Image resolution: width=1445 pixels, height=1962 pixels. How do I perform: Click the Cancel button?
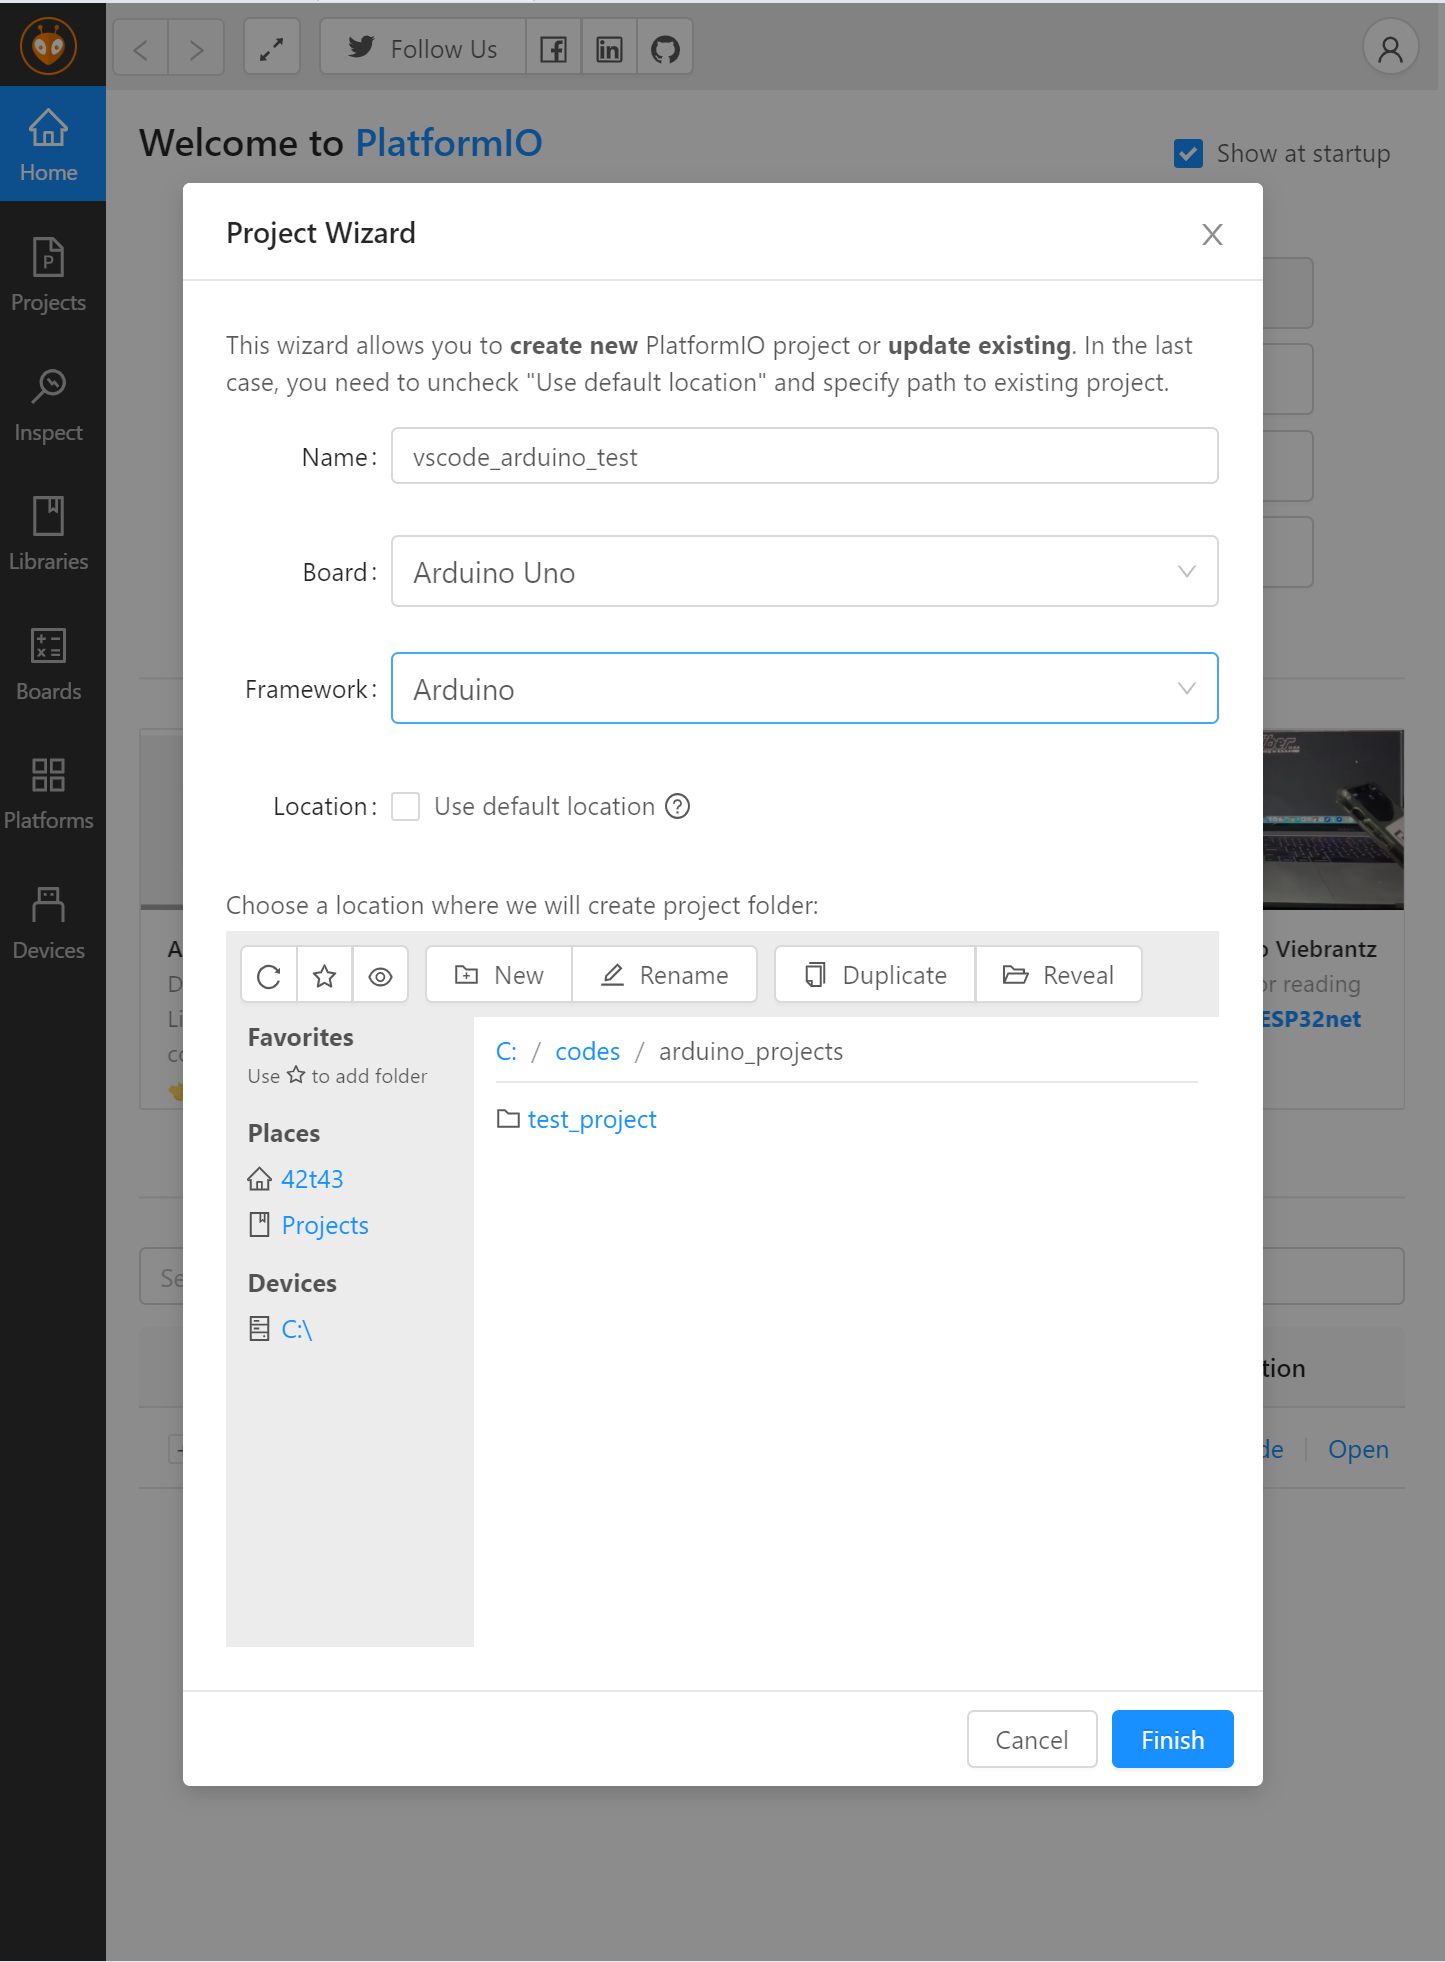[x=1032, y=1739]
